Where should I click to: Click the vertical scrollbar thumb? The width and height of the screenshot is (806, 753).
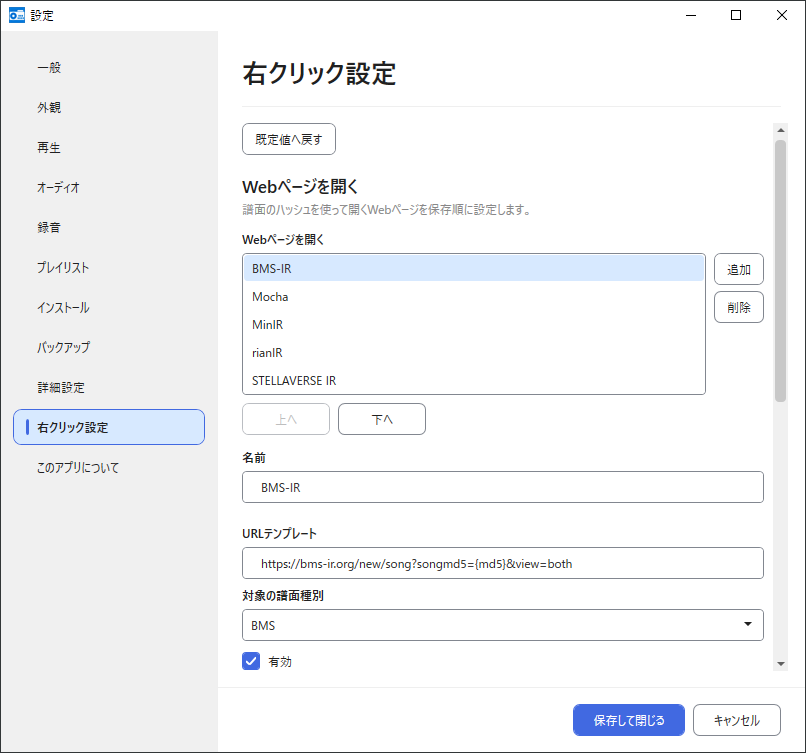tap(781, 271)
